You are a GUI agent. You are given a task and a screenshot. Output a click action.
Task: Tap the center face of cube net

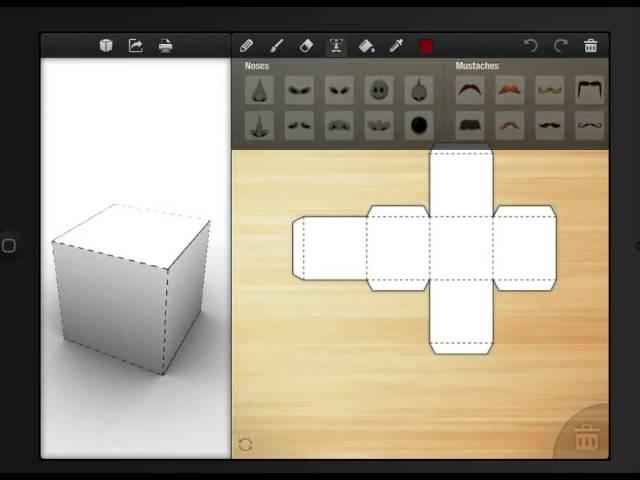[x=461, y=248]
